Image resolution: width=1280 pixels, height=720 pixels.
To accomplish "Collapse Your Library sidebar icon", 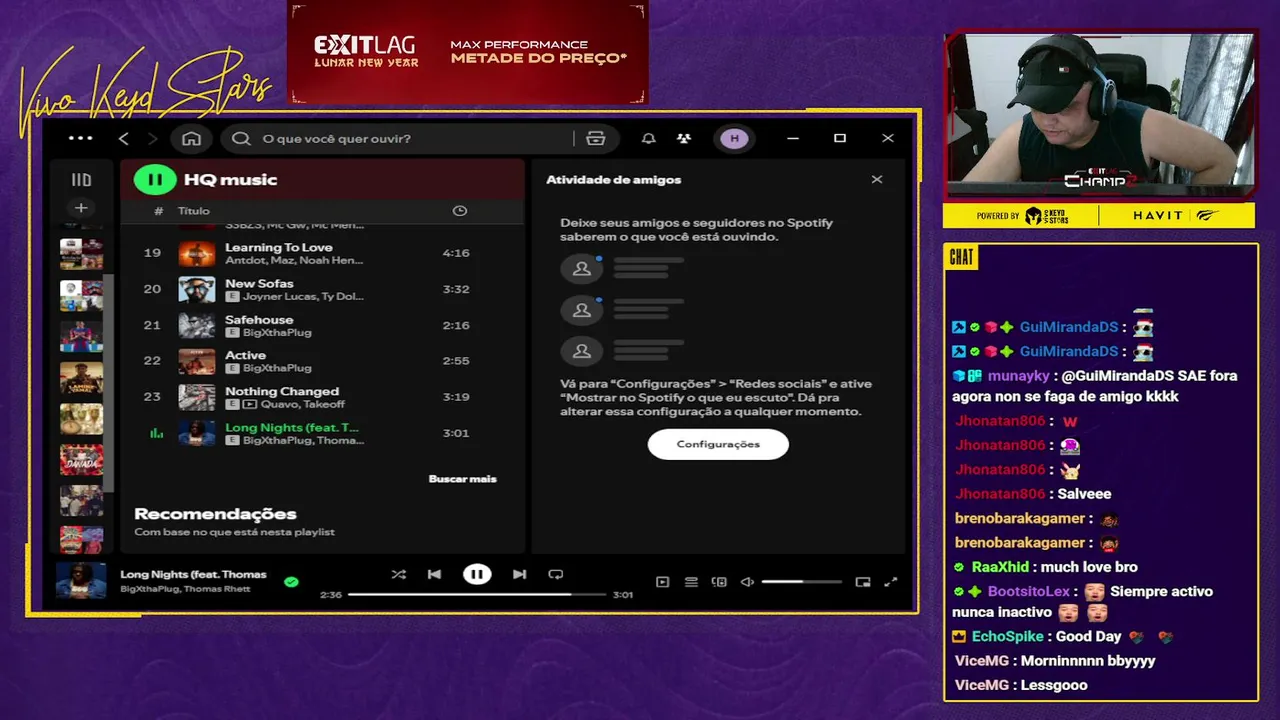I will [x=81, y=180].
